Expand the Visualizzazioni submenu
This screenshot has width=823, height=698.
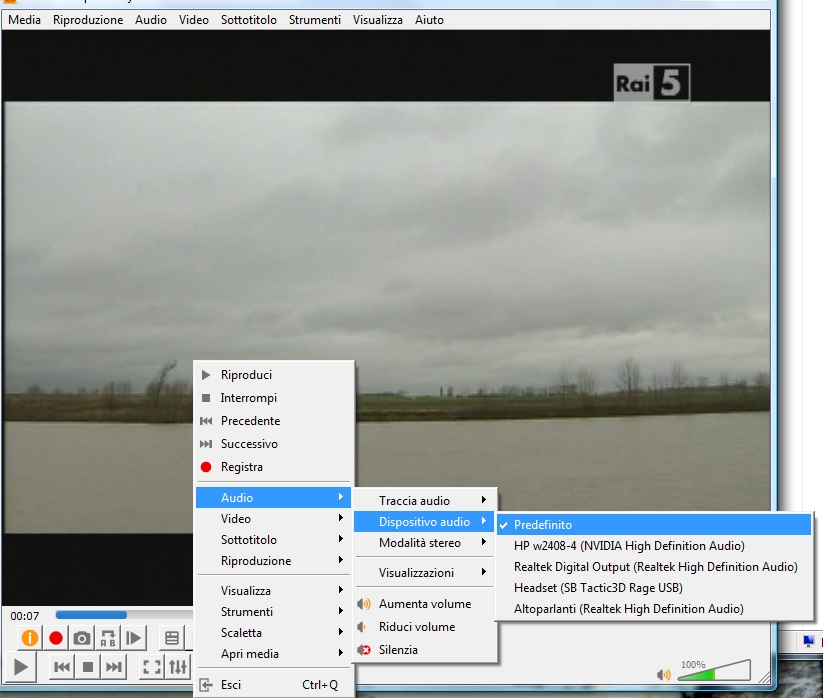tap(424, 573)
